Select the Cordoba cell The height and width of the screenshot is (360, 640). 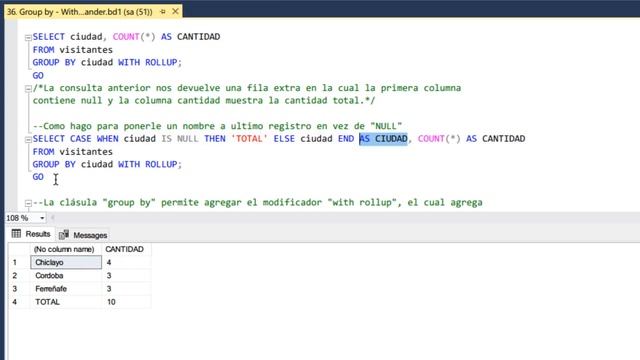tap(66, 276)
